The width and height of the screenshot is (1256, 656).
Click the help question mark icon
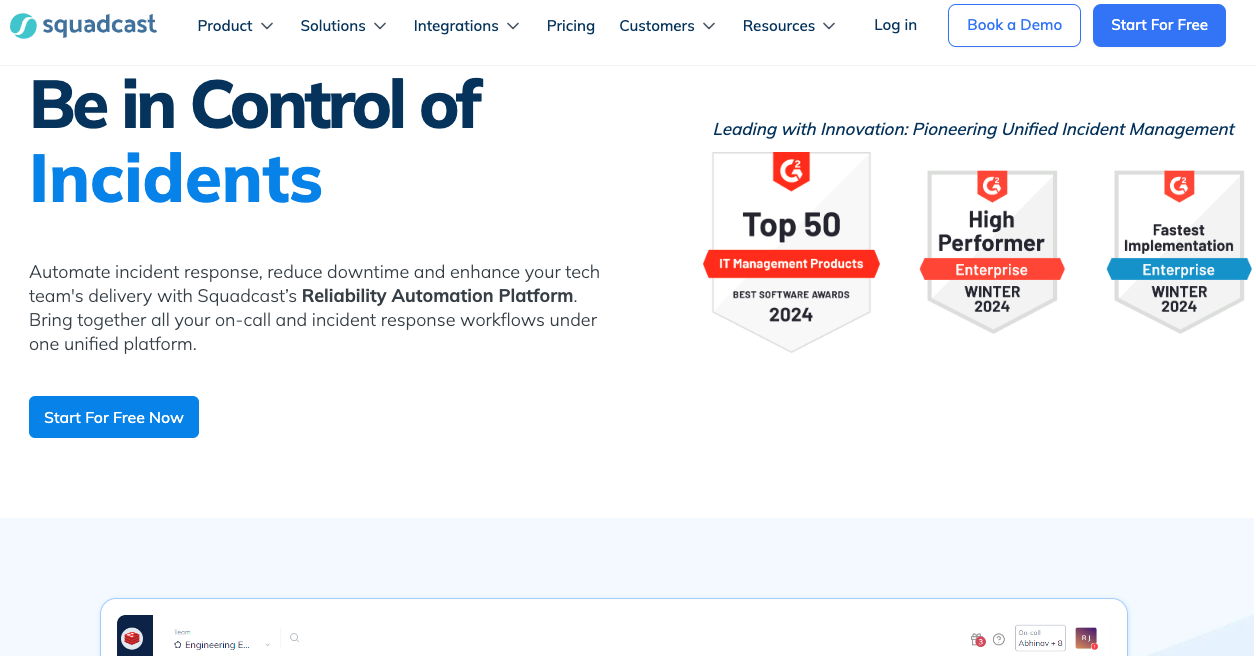(998, 639)
